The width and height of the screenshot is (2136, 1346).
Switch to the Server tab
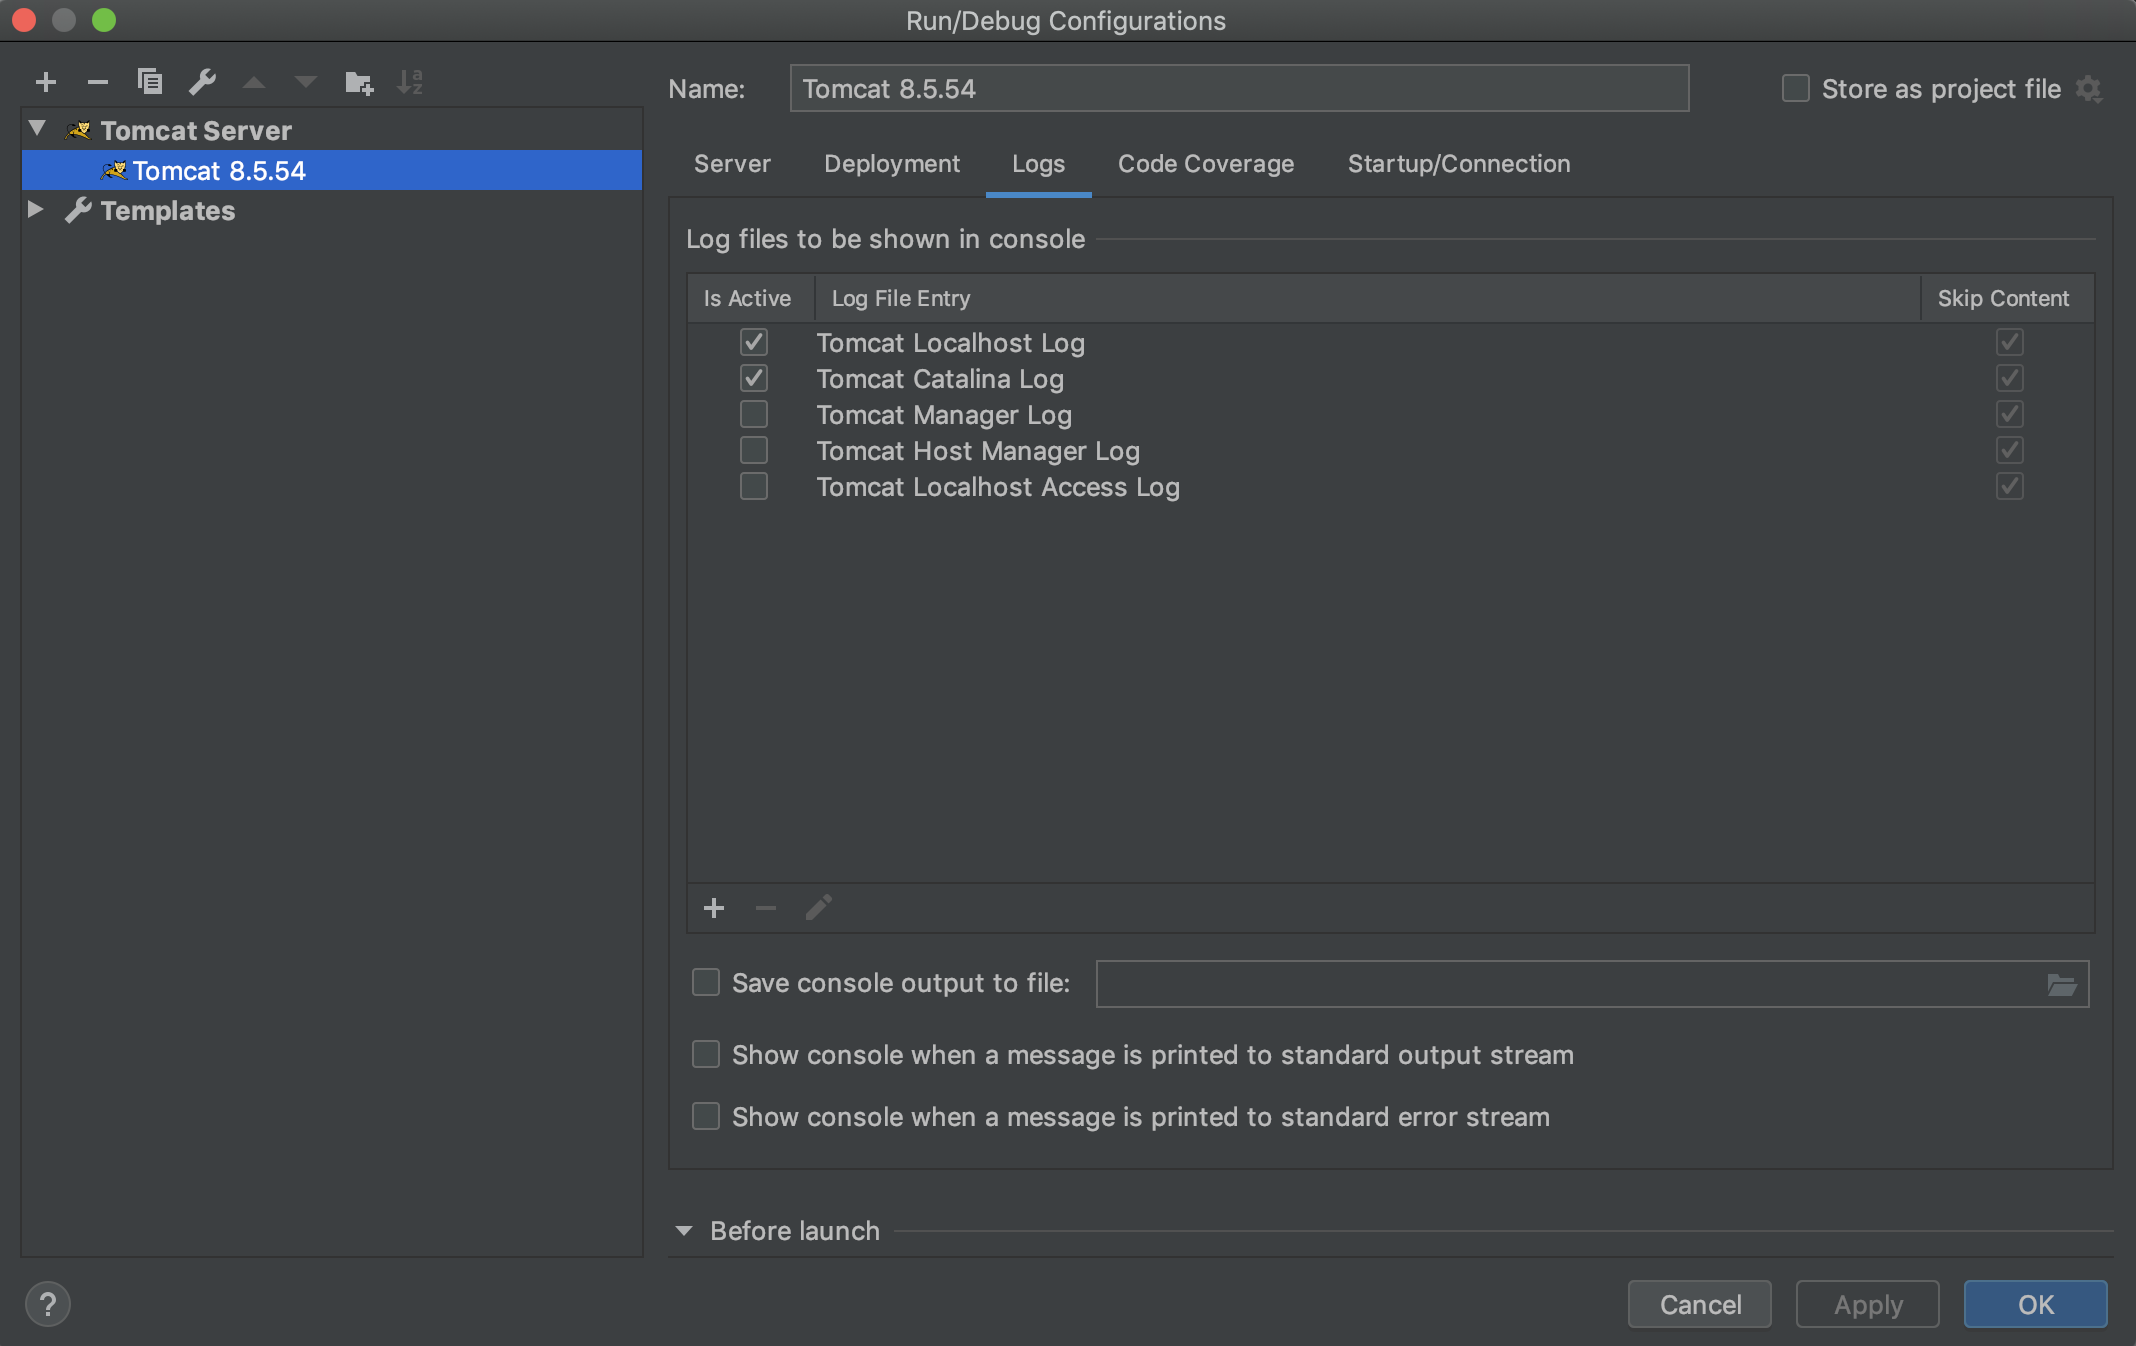732,164
